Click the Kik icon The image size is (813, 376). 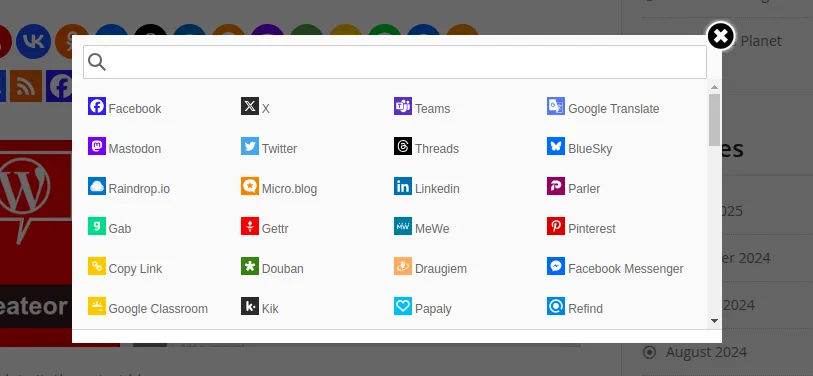250,305
